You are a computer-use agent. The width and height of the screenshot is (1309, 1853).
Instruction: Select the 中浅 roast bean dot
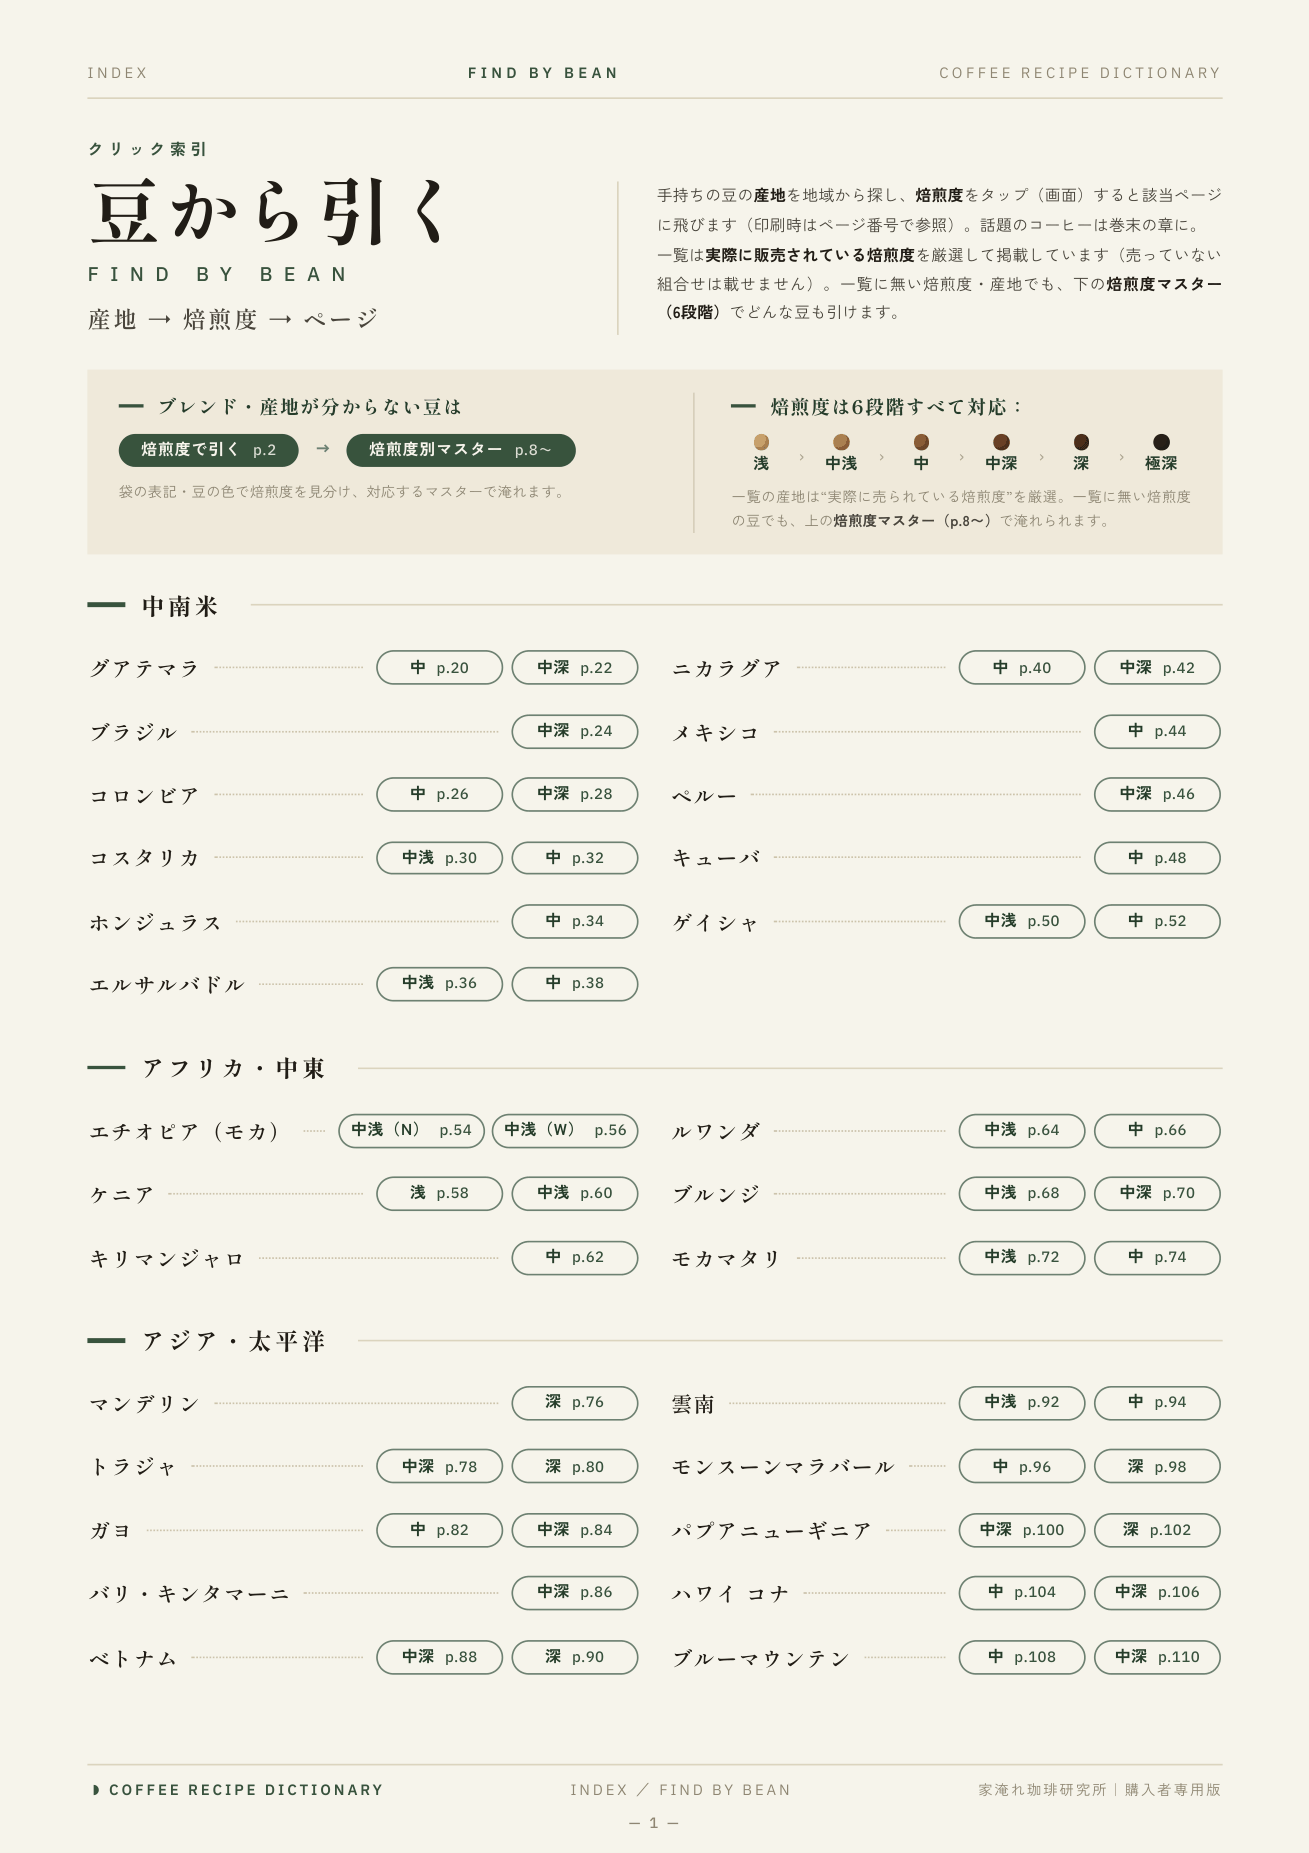click(841, 442)
